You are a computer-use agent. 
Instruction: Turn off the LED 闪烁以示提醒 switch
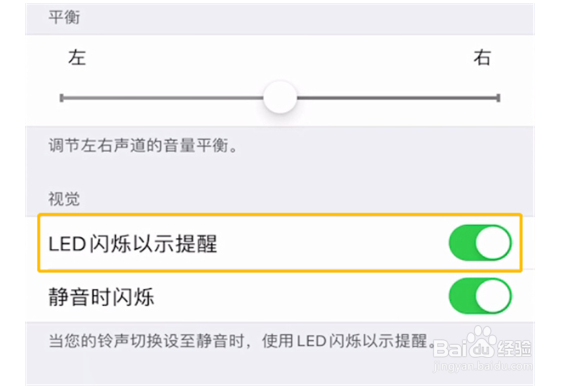click(480, 243)
